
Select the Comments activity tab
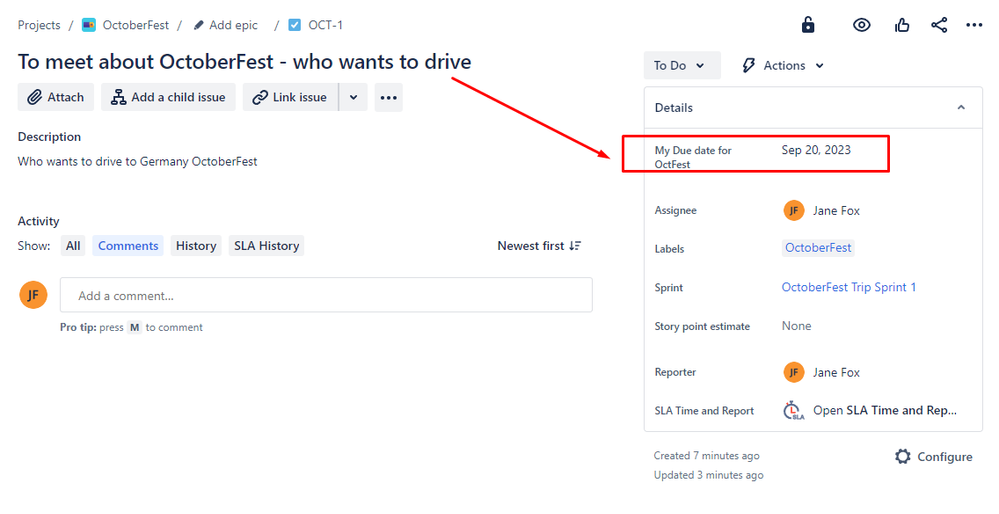pyautogui.click(x=128, y=246)
